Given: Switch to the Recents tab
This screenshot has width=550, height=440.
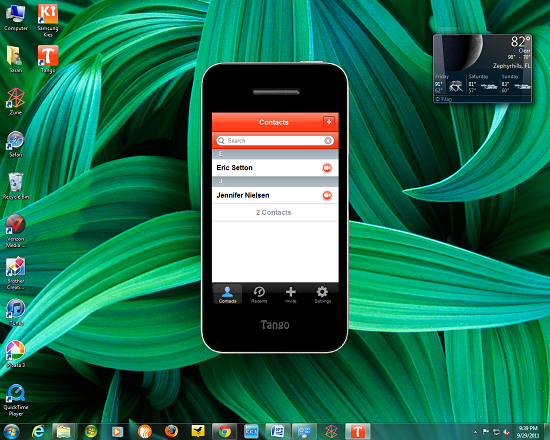Looking at the screenshot, I should point(259,294).
